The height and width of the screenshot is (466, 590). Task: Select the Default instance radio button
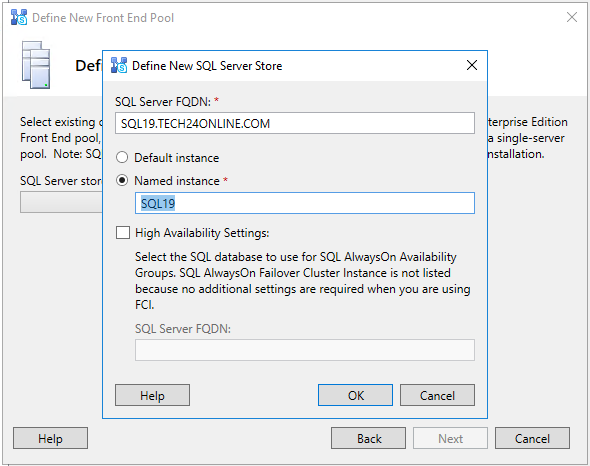(122, 157)
